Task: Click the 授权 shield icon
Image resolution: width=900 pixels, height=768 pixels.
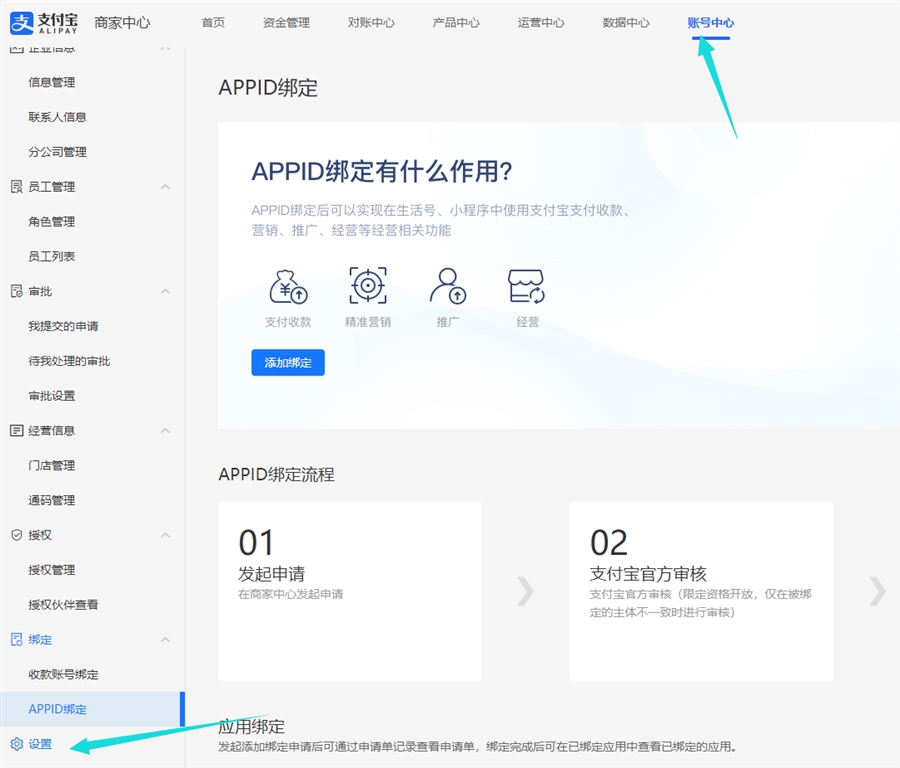Action: [17, 535]
